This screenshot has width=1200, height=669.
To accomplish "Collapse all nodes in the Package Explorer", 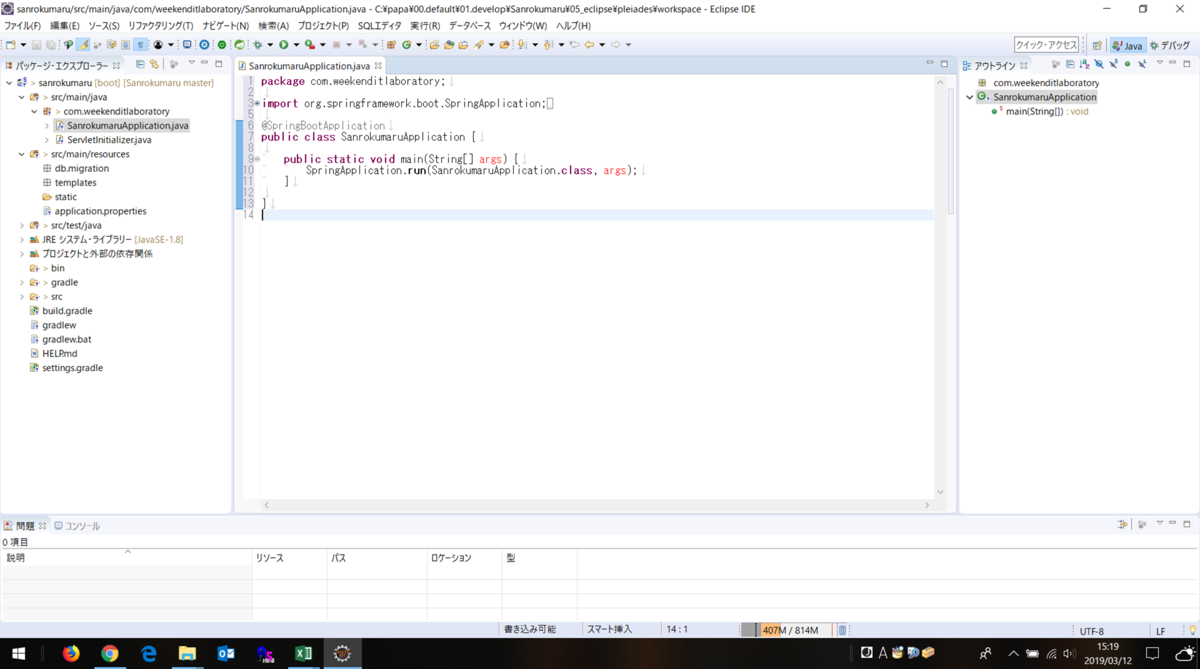I will click(140, 63).
